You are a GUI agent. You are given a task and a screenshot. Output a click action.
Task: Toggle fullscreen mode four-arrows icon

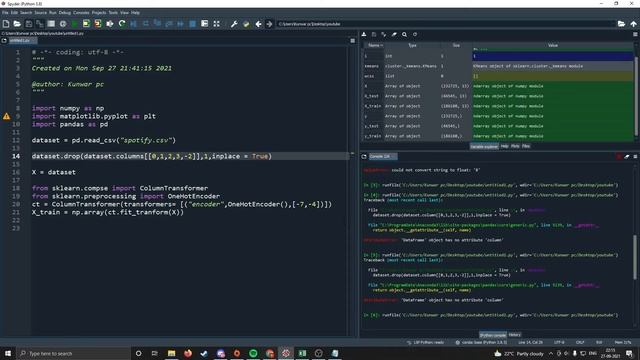point(216,24)
